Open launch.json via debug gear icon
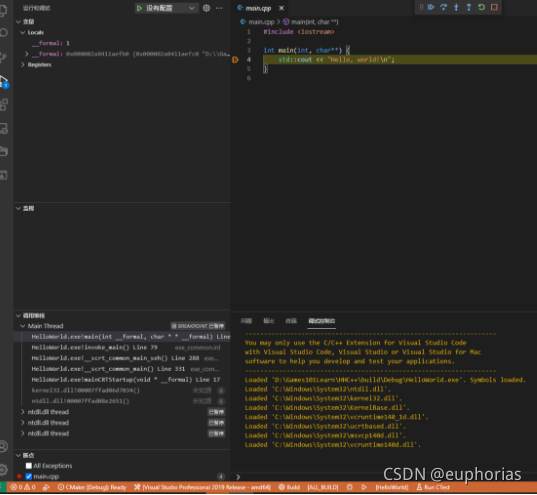Viewport: 537px width, 495px height. point(206,8)
